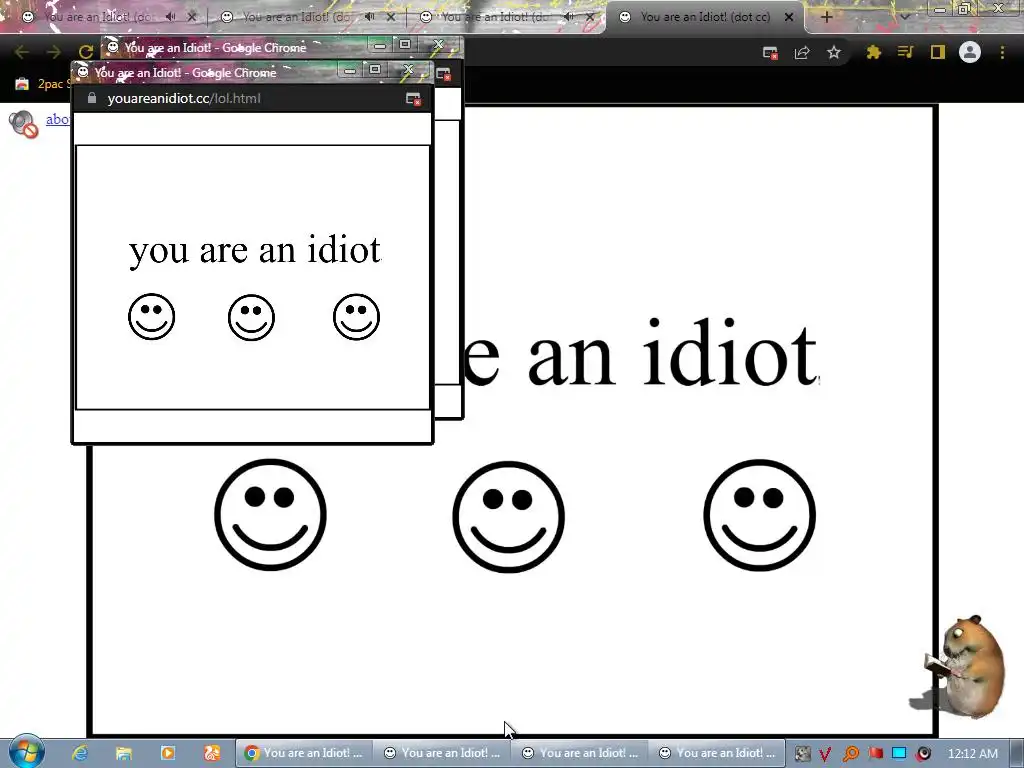Open the 12:12 AM taskbar clock
The width and height of the screenshot is (1024, 768).
click(972, 754)
